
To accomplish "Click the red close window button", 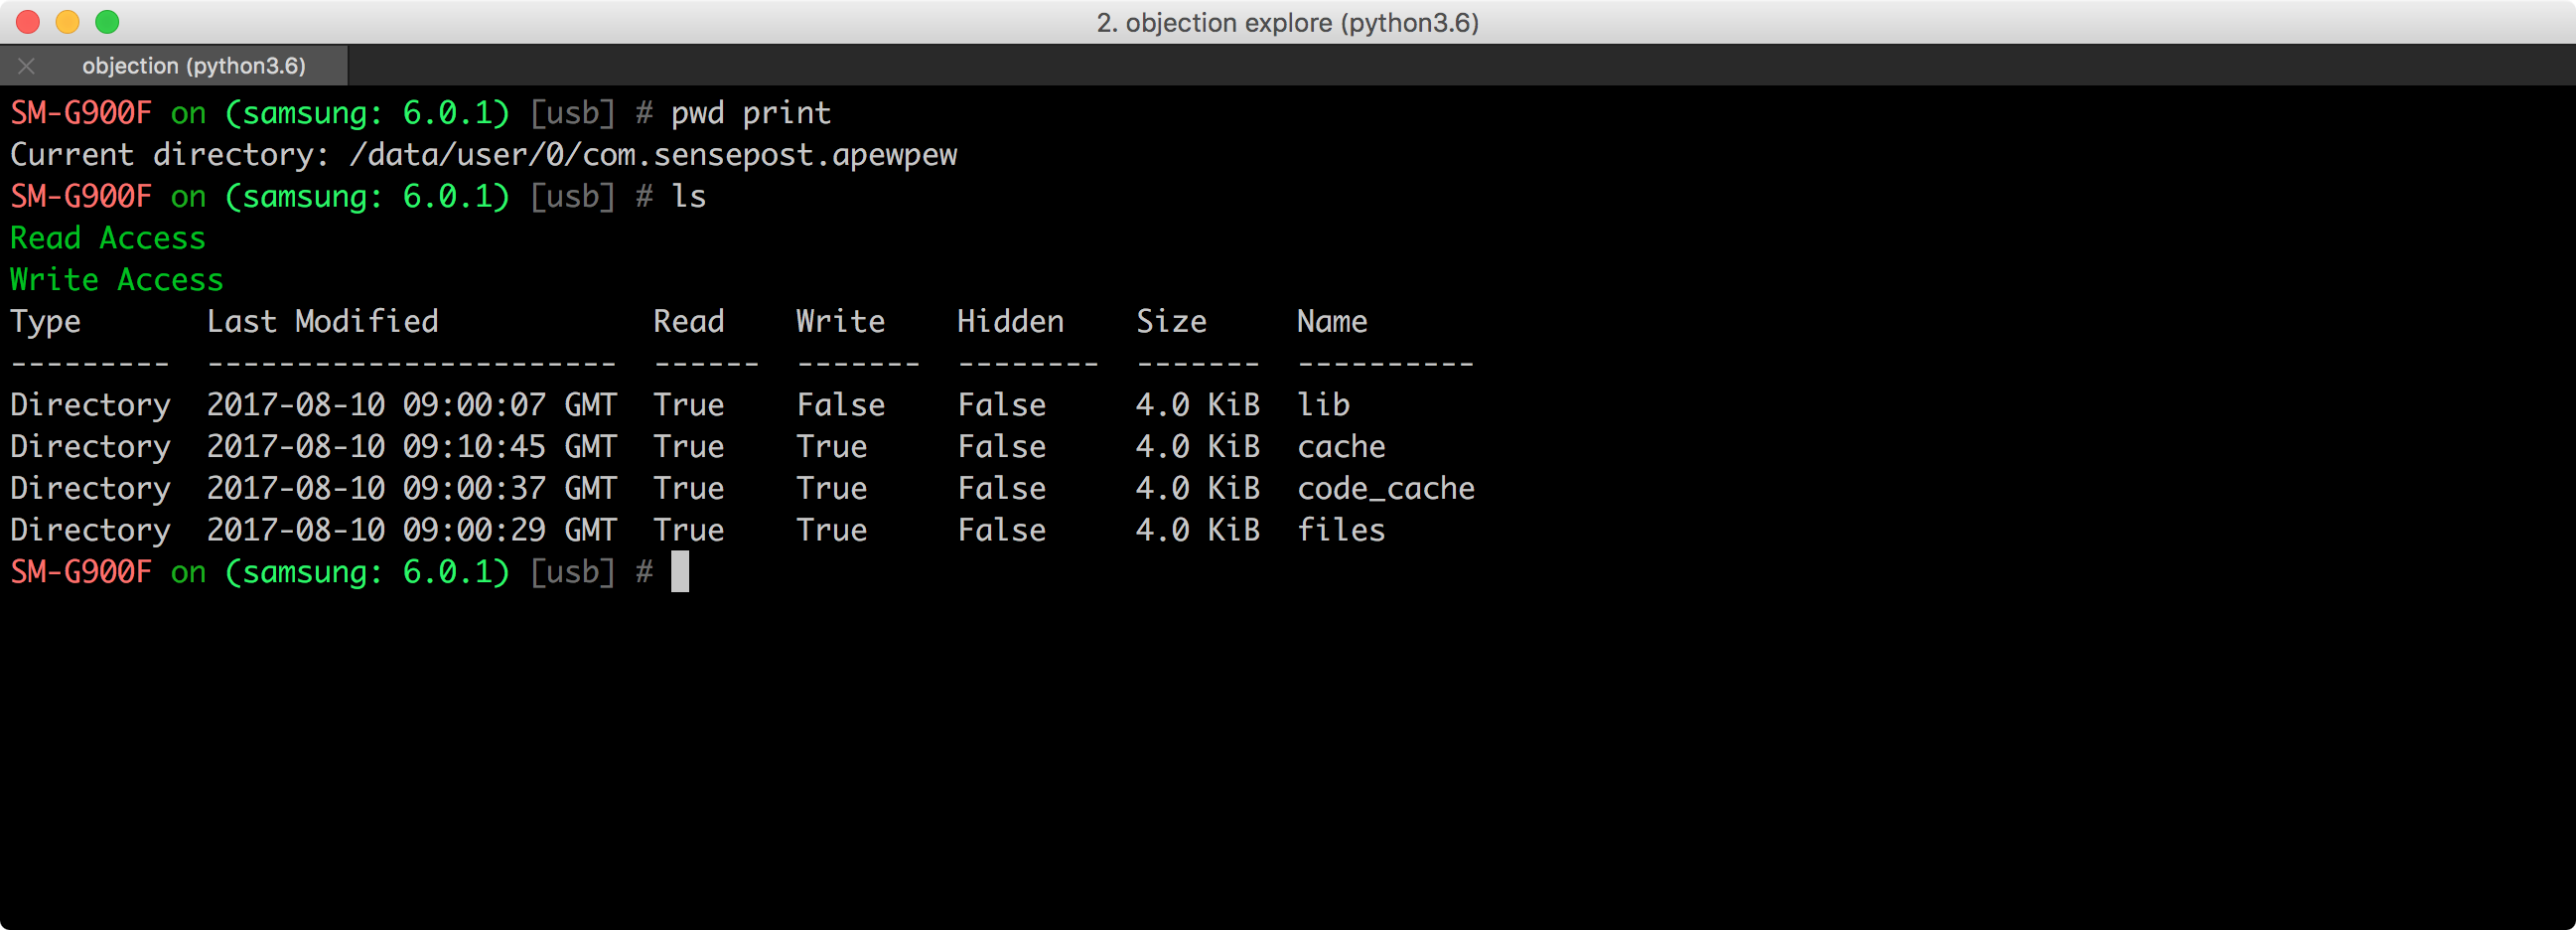I will (x=28, y=22).
